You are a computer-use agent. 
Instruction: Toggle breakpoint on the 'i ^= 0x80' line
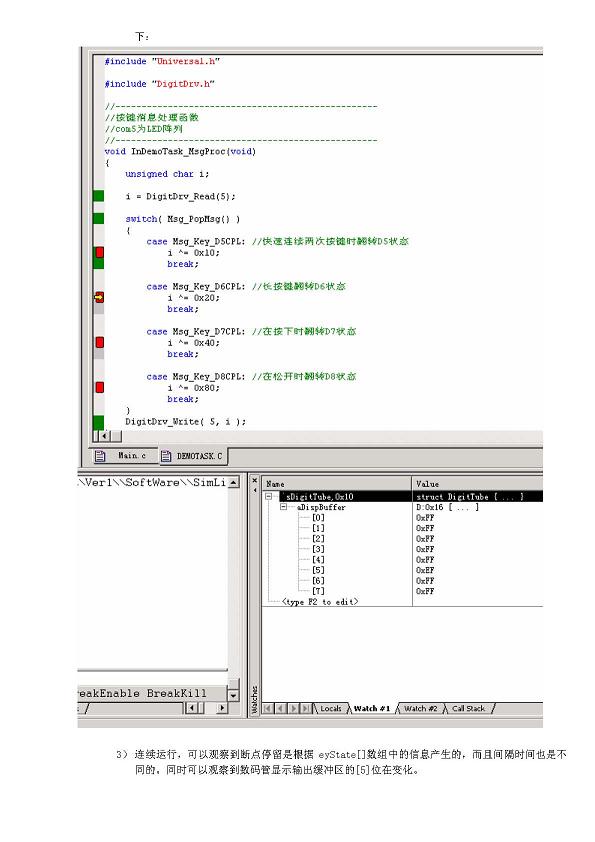tap(99, 387)
